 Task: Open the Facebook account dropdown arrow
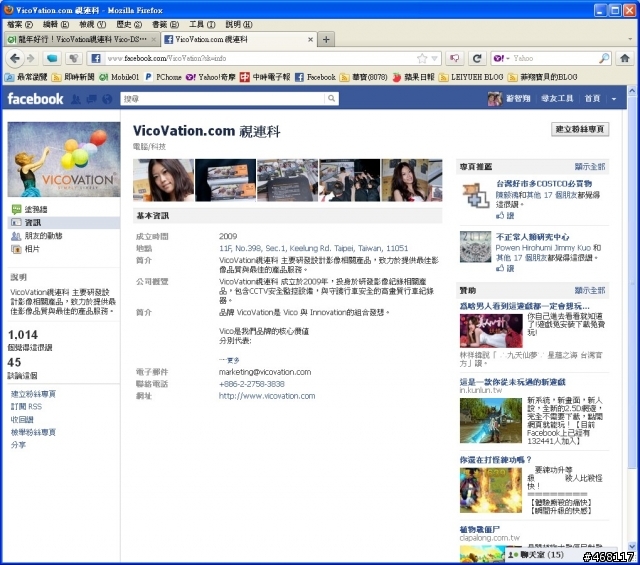coord(613,99)
